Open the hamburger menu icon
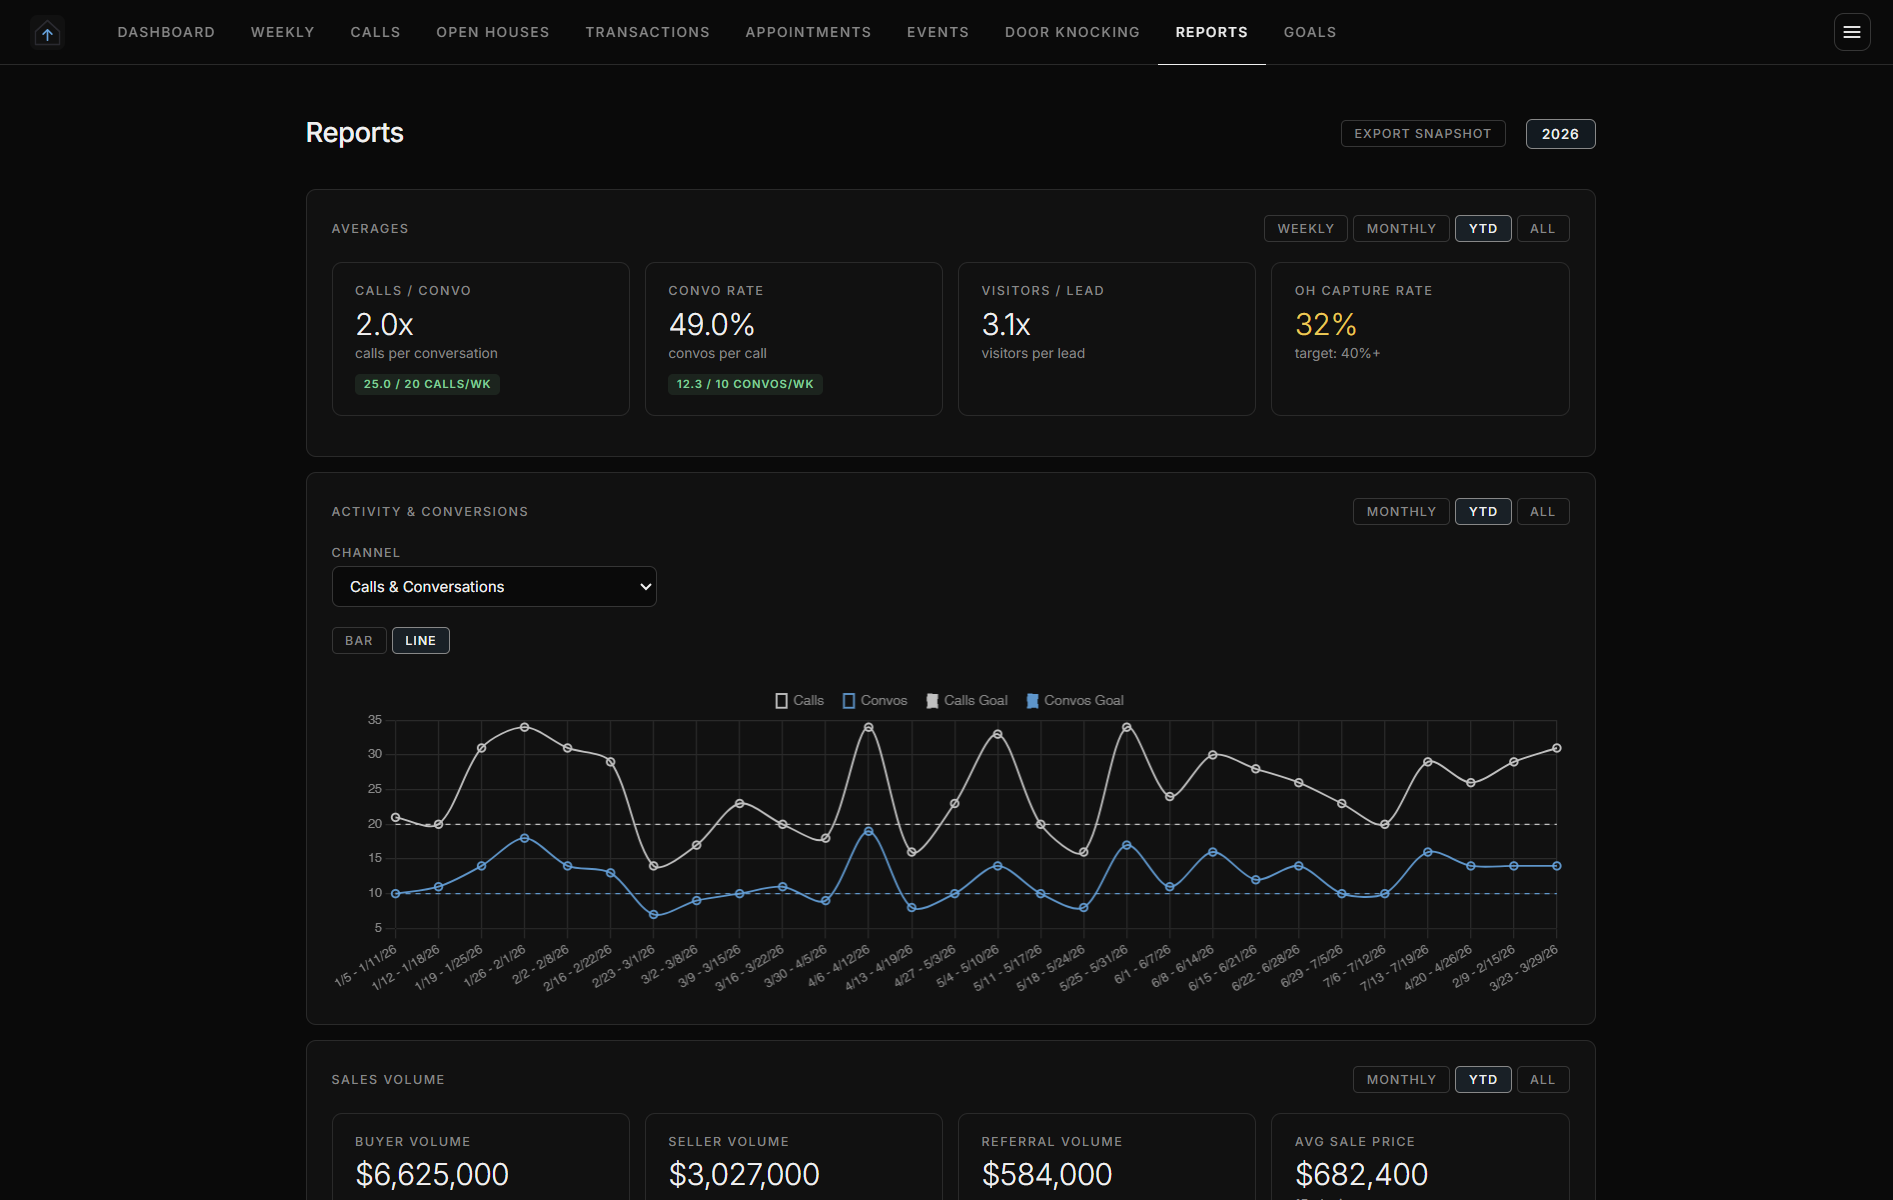 tap(1852, 32)
